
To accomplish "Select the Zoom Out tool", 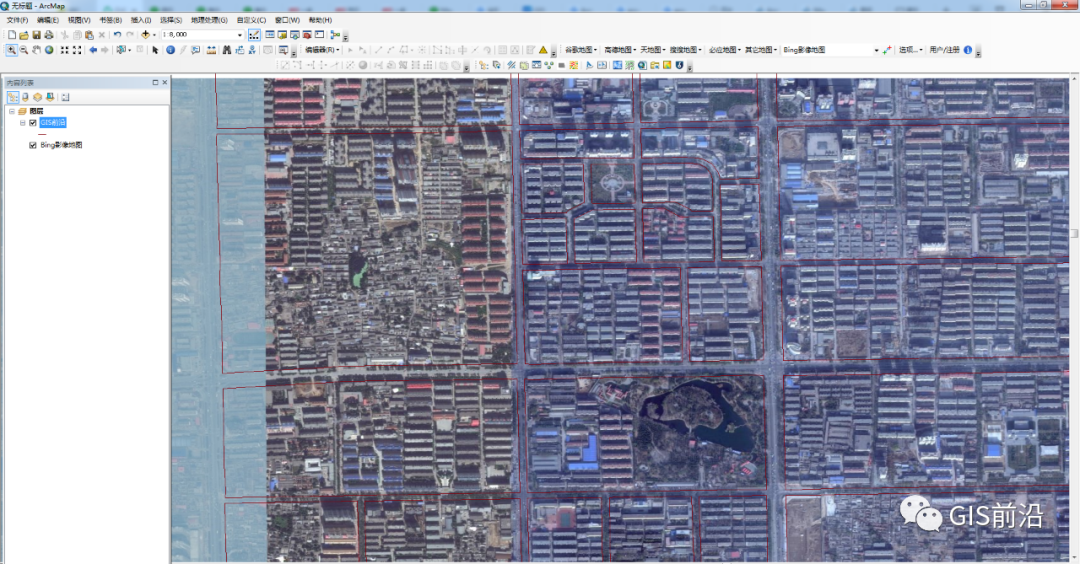I will click(x=24, y=50).
